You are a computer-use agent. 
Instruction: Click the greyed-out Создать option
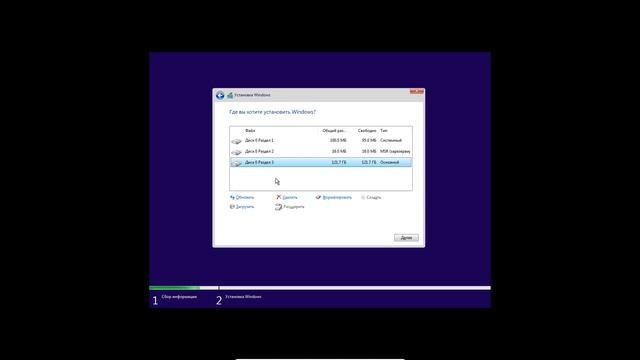[x=371, y=198]
